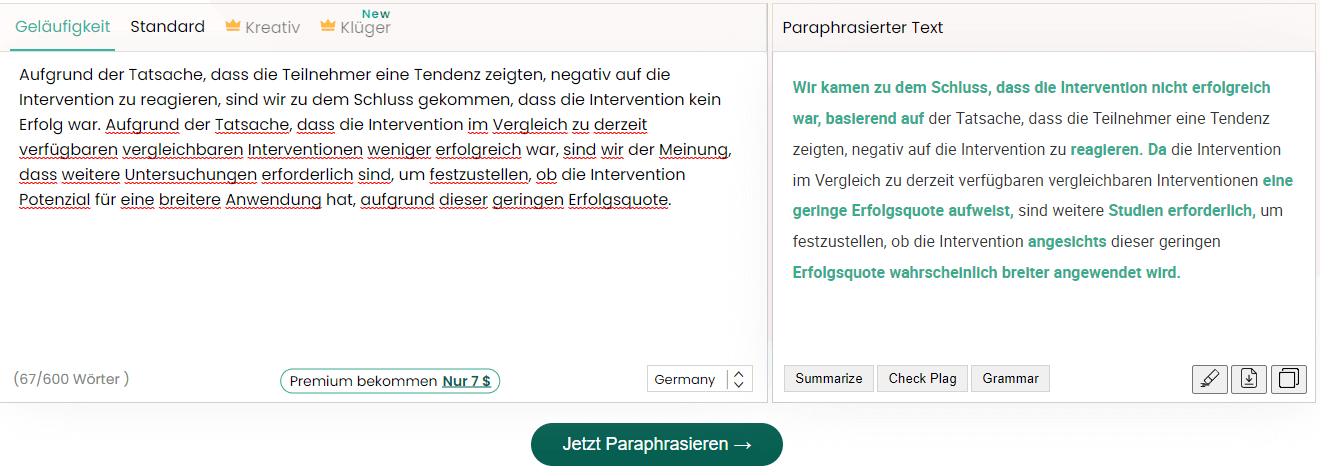Click the highlighted phrase 'Studien erforderlich'
1320x472 pixels.
[x=1181, y=211]
